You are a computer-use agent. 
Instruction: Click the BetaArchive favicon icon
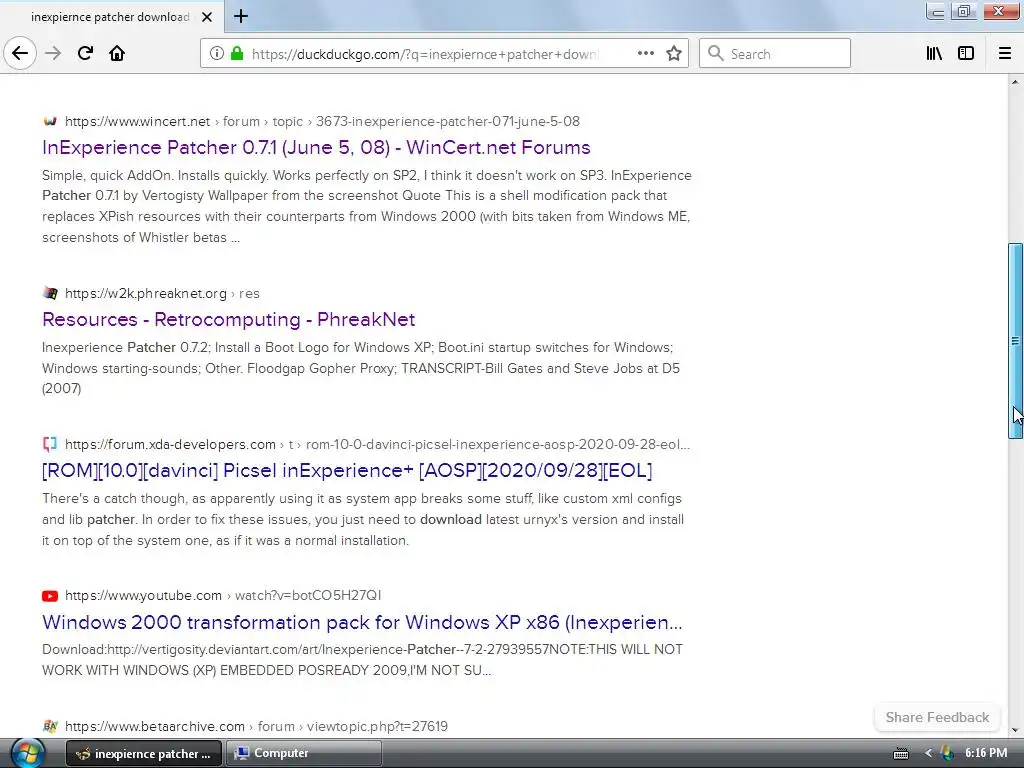tap(50, 726)
